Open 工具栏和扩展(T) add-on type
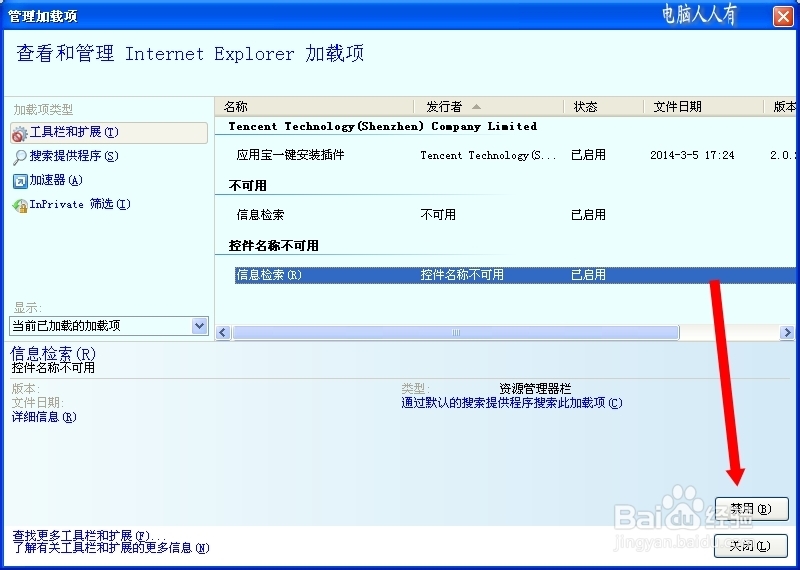This screenshot has width=800, height=570. [x=109, y=133]
